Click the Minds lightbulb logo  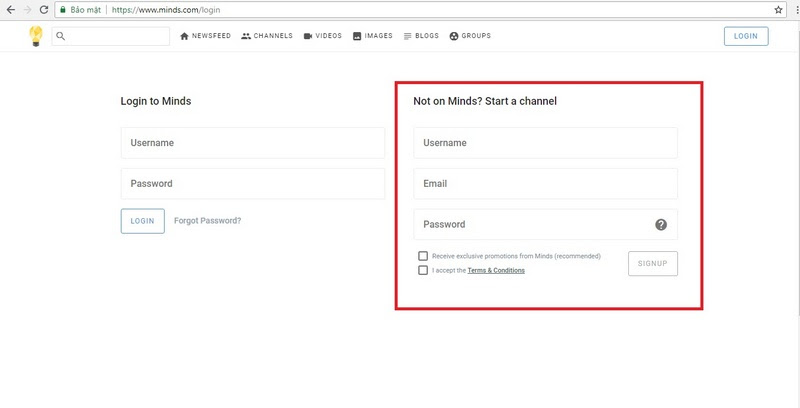[36, 36]
